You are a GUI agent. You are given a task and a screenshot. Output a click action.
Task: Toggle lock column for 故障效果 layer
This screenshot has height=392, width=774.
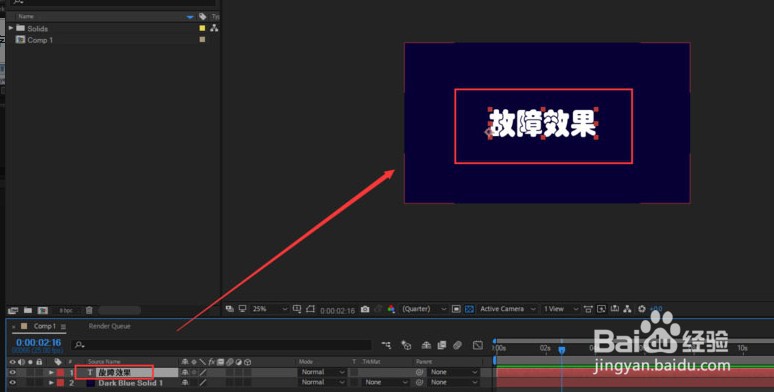(39, 372)
